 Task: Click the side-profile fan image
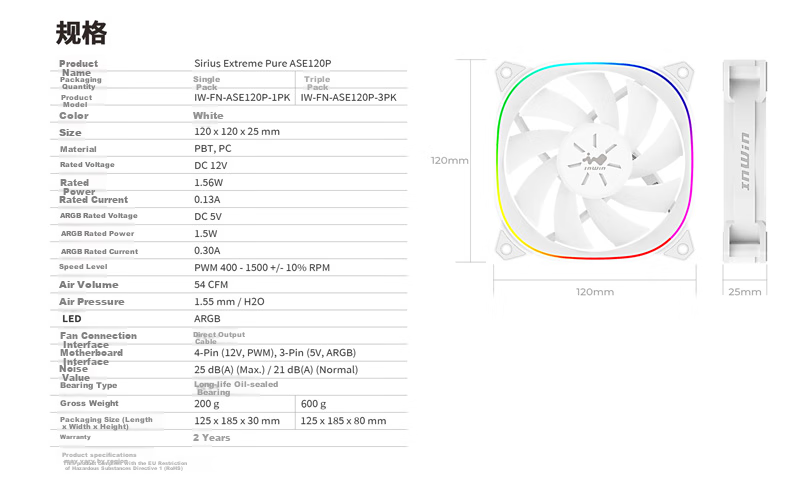pos(745,161)
